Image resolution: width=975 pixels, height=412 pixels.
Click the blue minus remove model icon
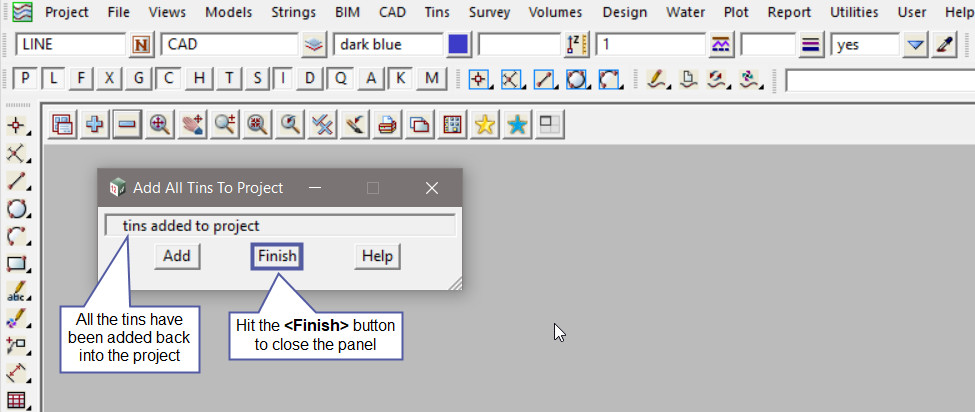pos(127,125)
